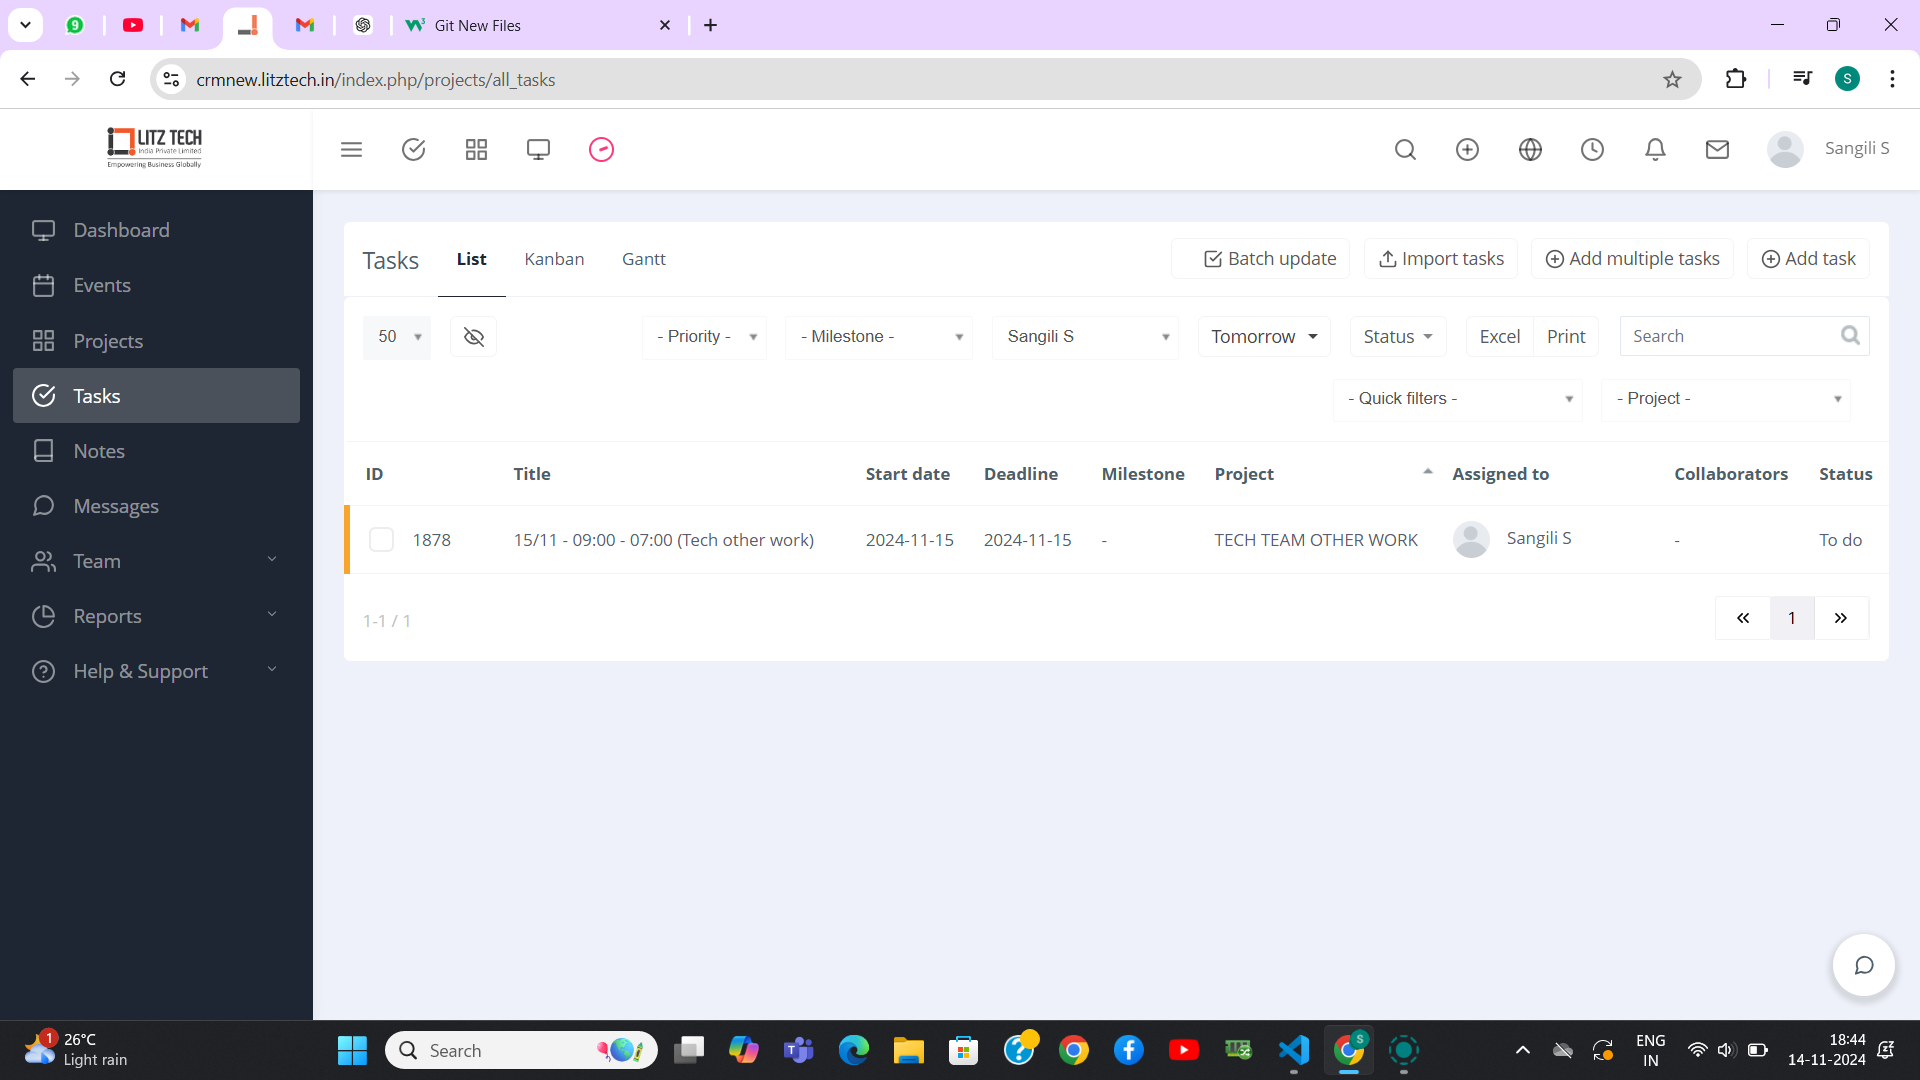Open Dashboard in the sidebar
Viewport: 1920px width, 1080px height.
click(156, 230)
